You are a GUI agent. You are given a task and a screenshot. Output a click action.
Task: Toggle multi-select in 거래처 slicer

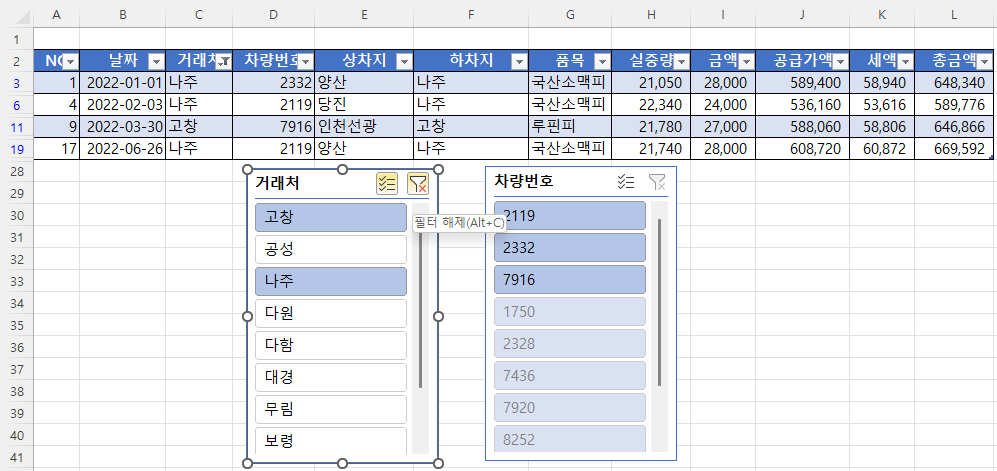tap(387, 184)
